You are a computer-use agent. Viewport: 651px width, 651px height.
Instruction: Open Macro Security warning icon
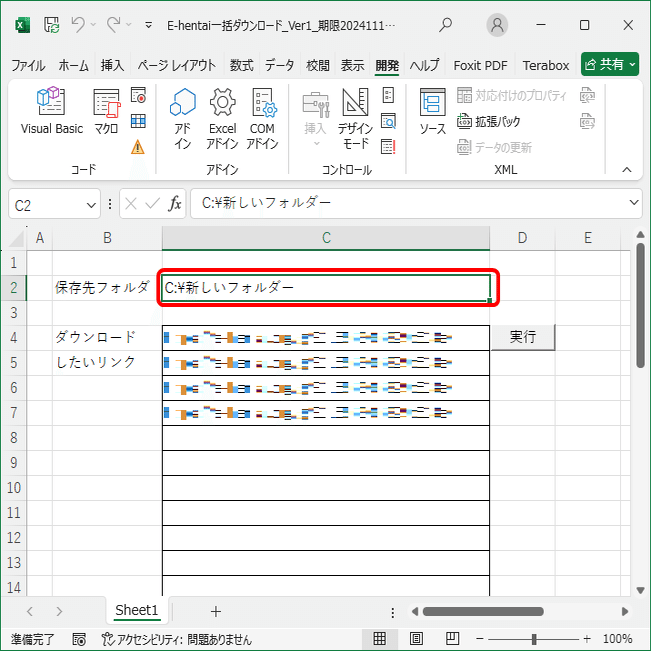138,147
